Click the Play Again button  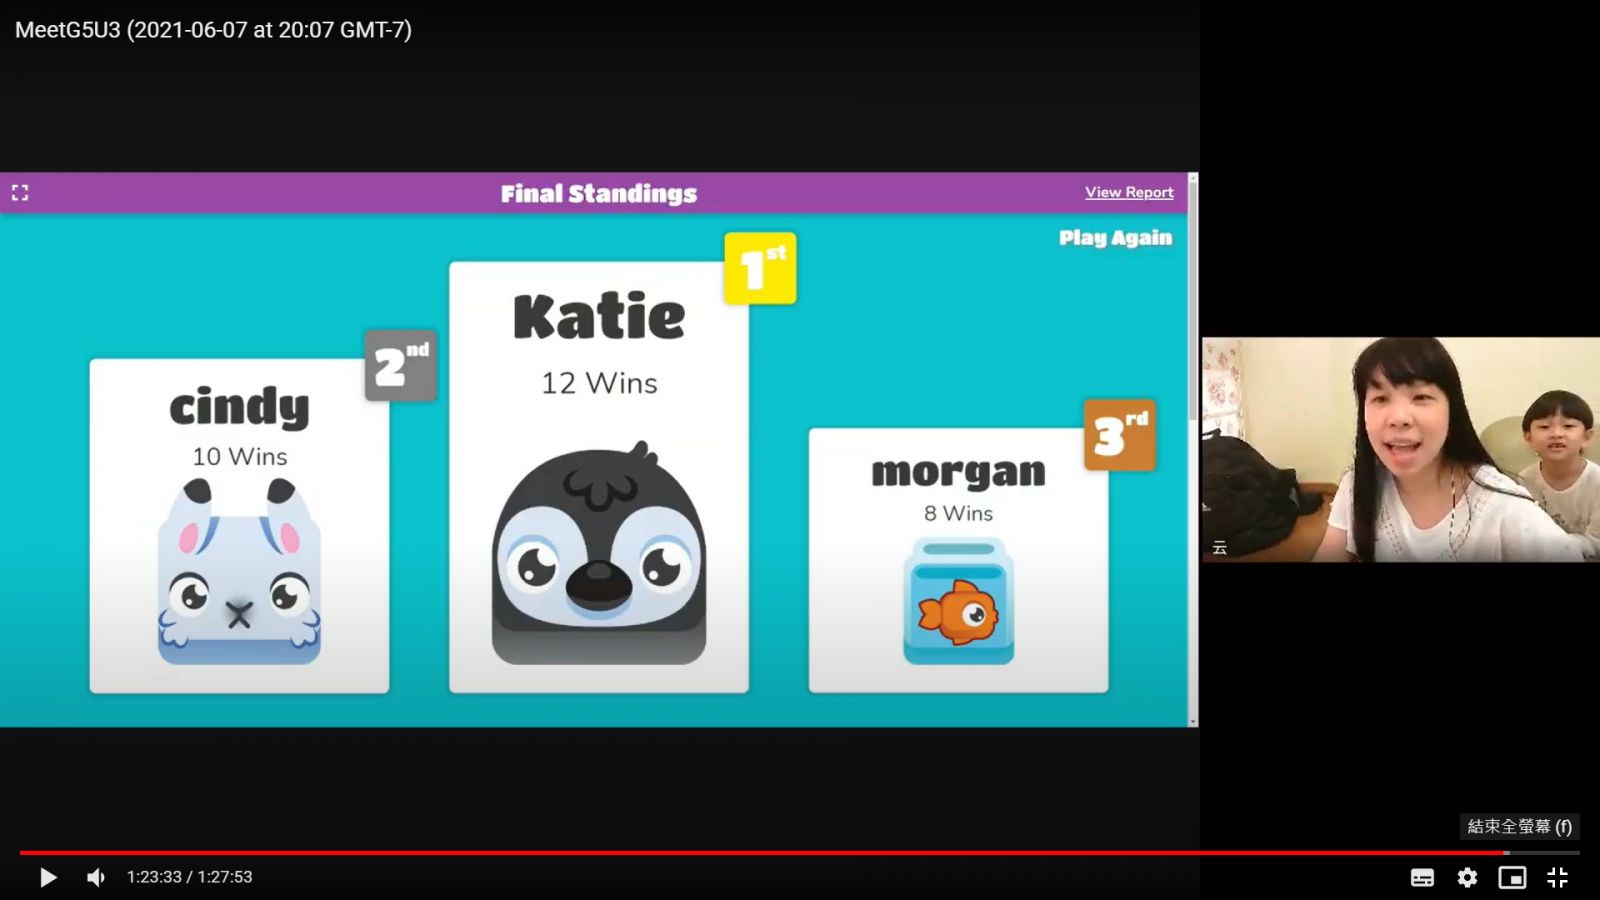1115,238
